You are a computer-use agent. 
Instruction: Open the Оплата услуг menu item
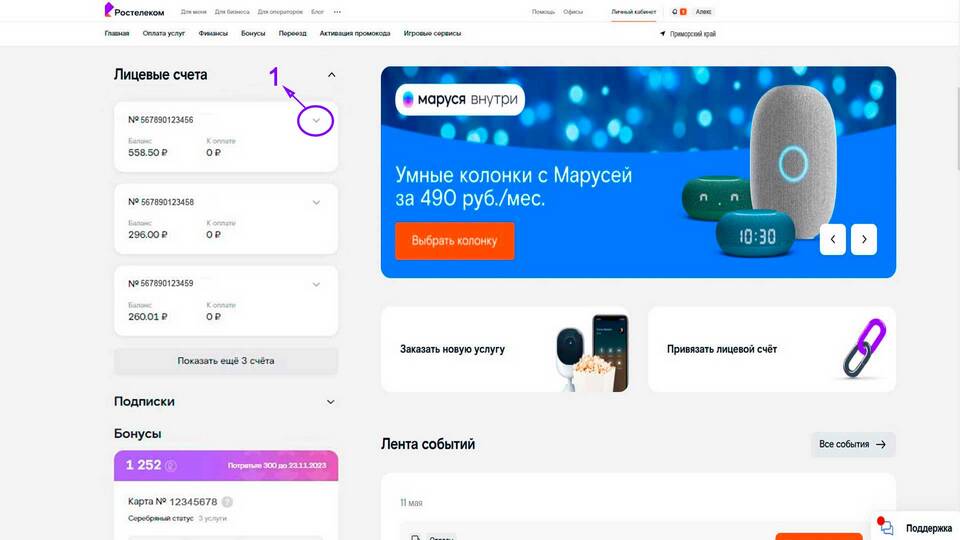(x=163, y=34)
